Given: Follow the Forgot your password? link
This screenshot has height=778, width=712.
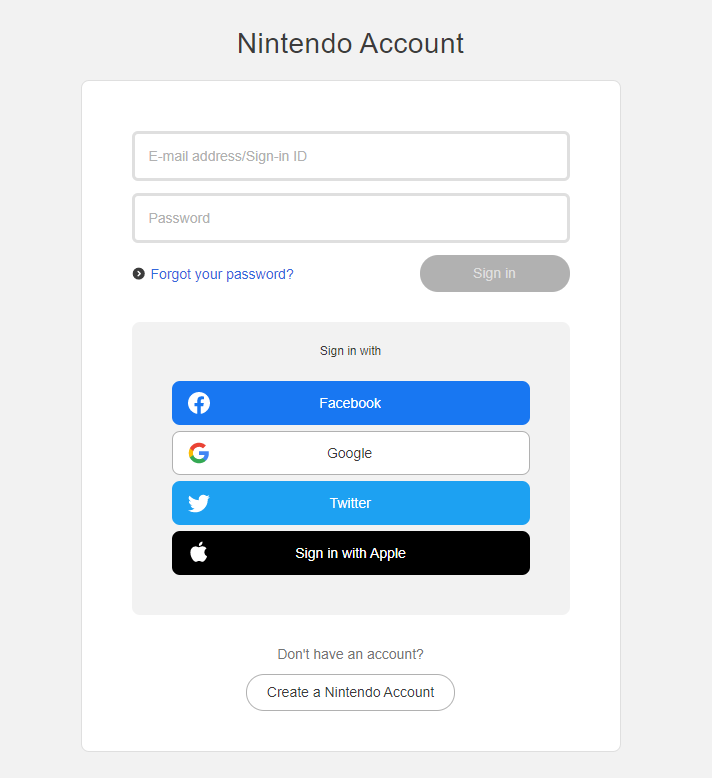Looking at the screenshot, I should pos(222,274).
